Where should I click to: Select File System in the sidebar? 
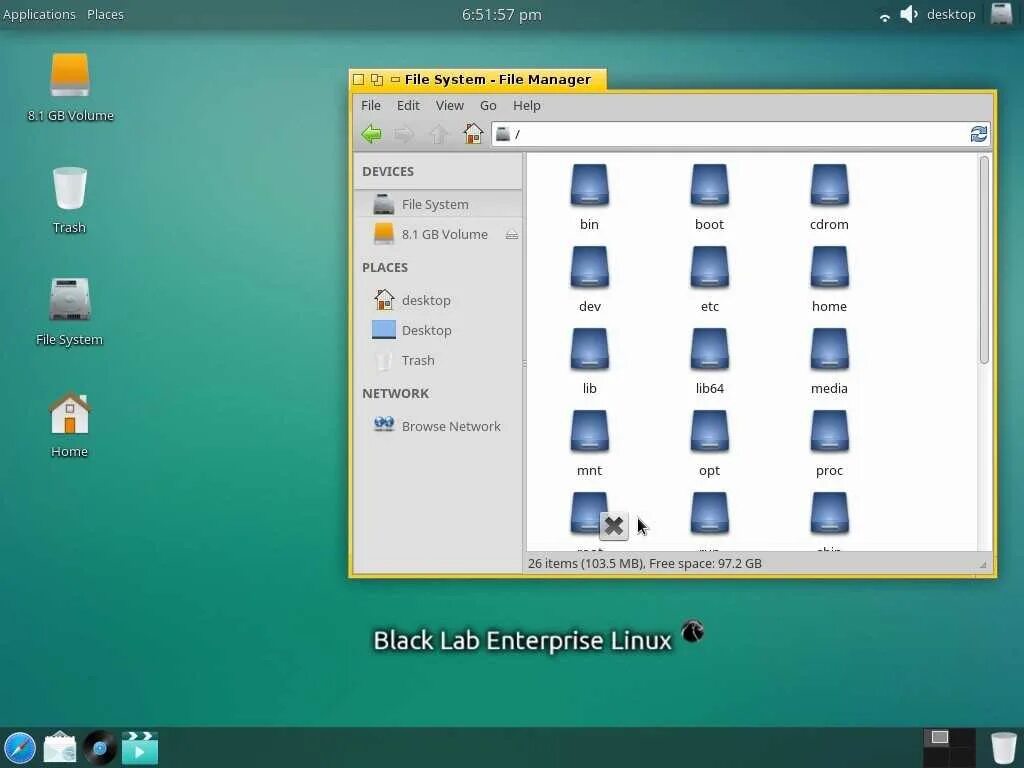[438, 204]
